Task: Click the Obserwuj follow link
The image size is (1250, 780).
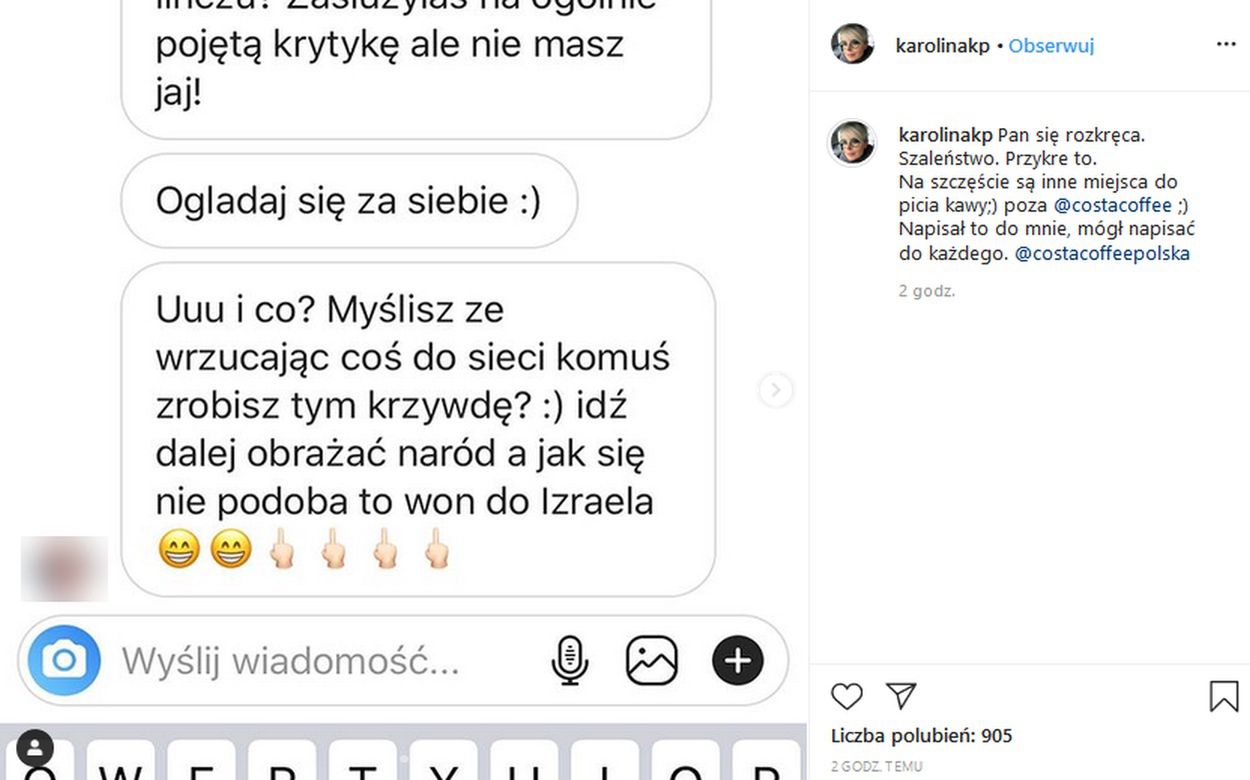Action: click(1051, 46)
